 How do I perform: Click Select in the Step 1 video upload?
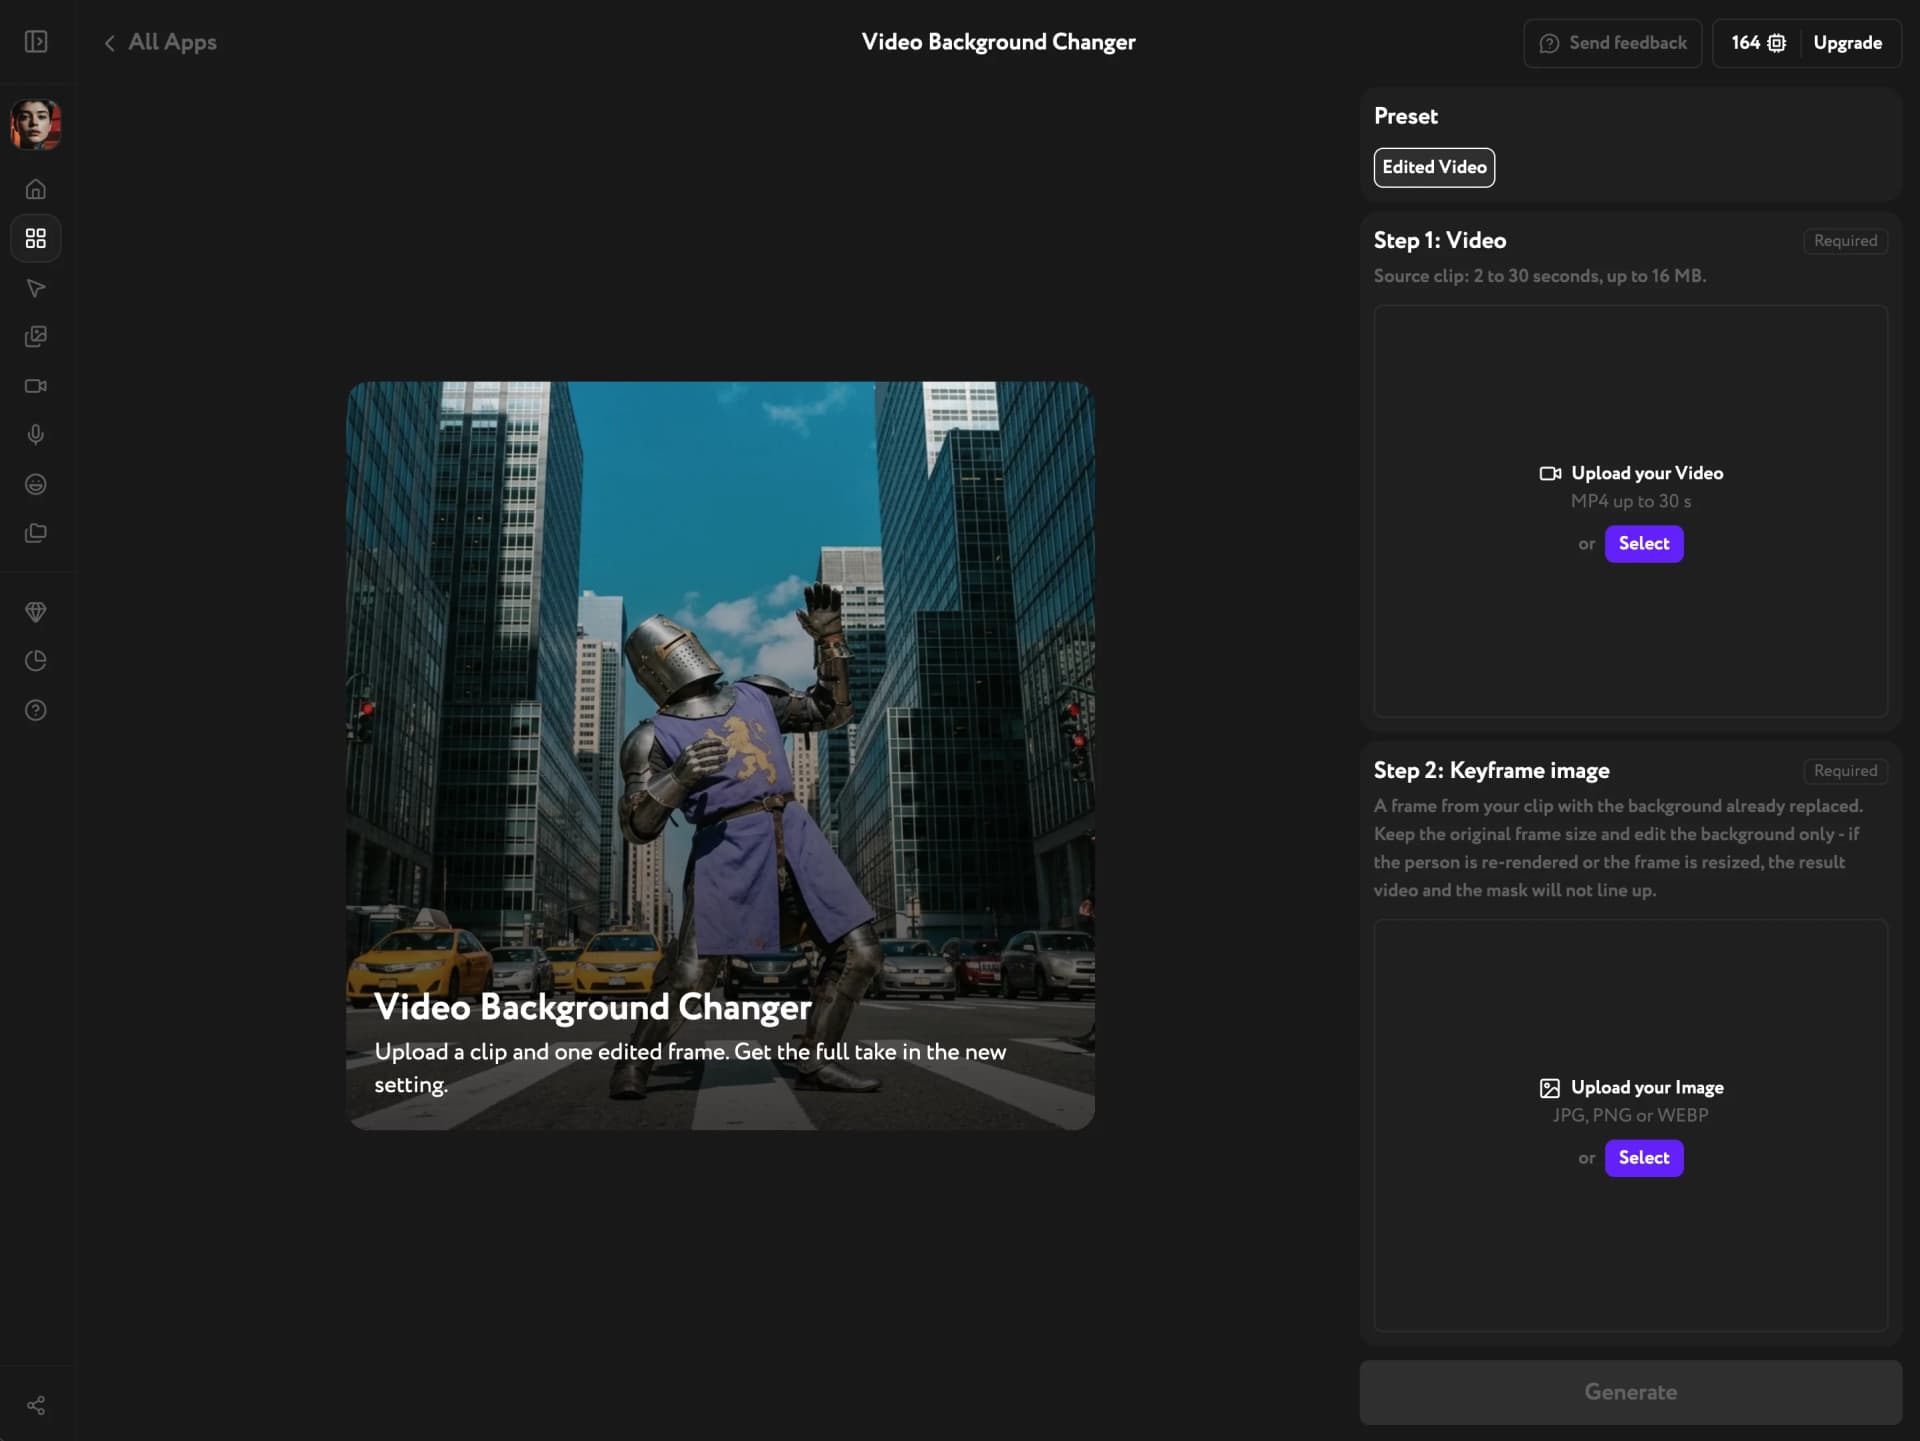point(1643,544)
